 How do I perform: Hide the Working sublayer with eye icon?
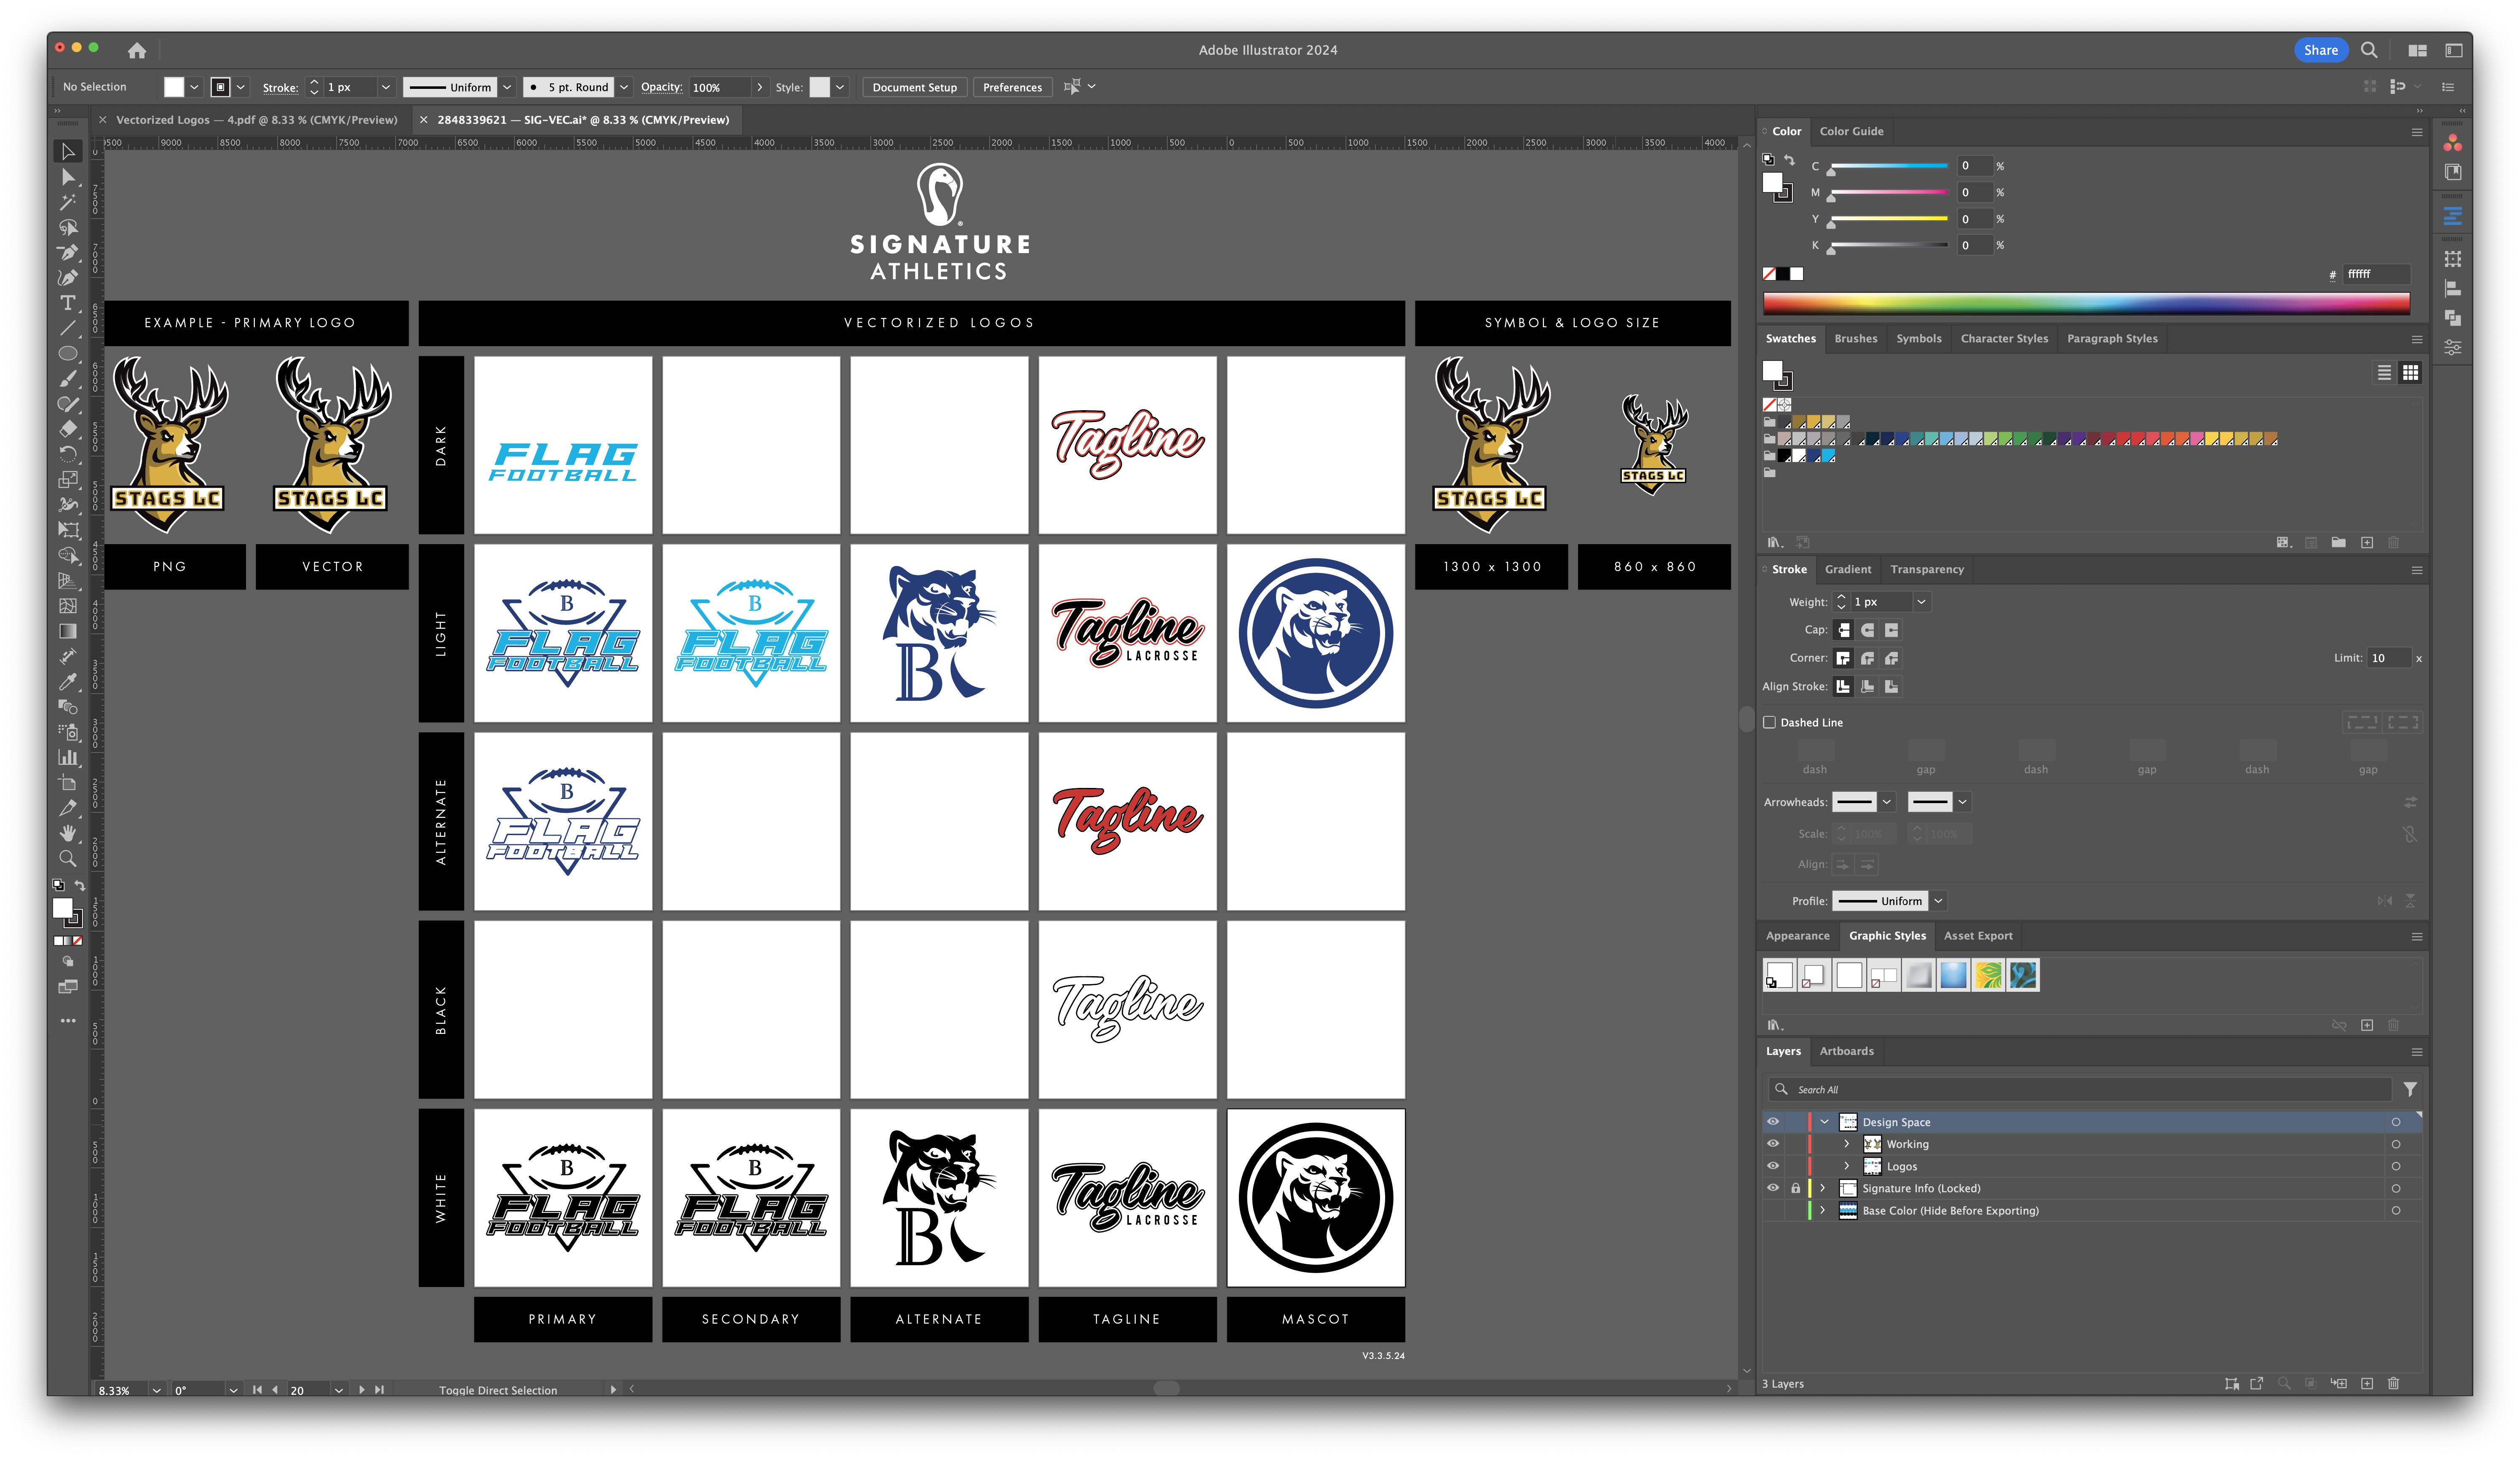click(x=1773, y=1144)
